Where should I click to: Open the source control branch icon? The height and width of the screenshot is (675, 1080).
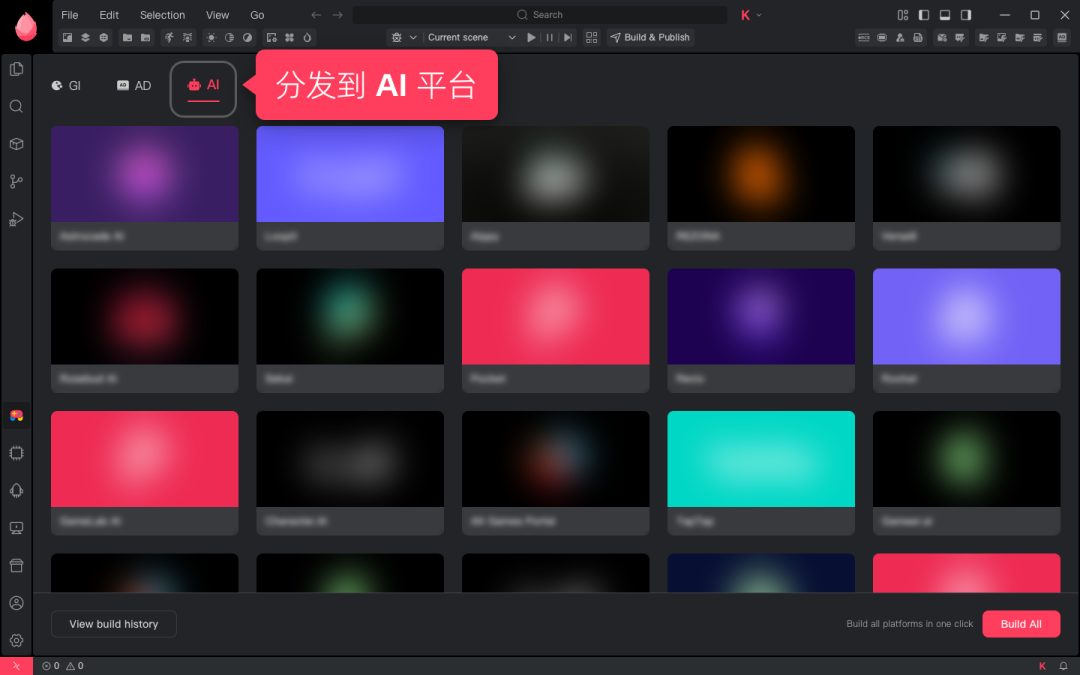tap(17, 181)
